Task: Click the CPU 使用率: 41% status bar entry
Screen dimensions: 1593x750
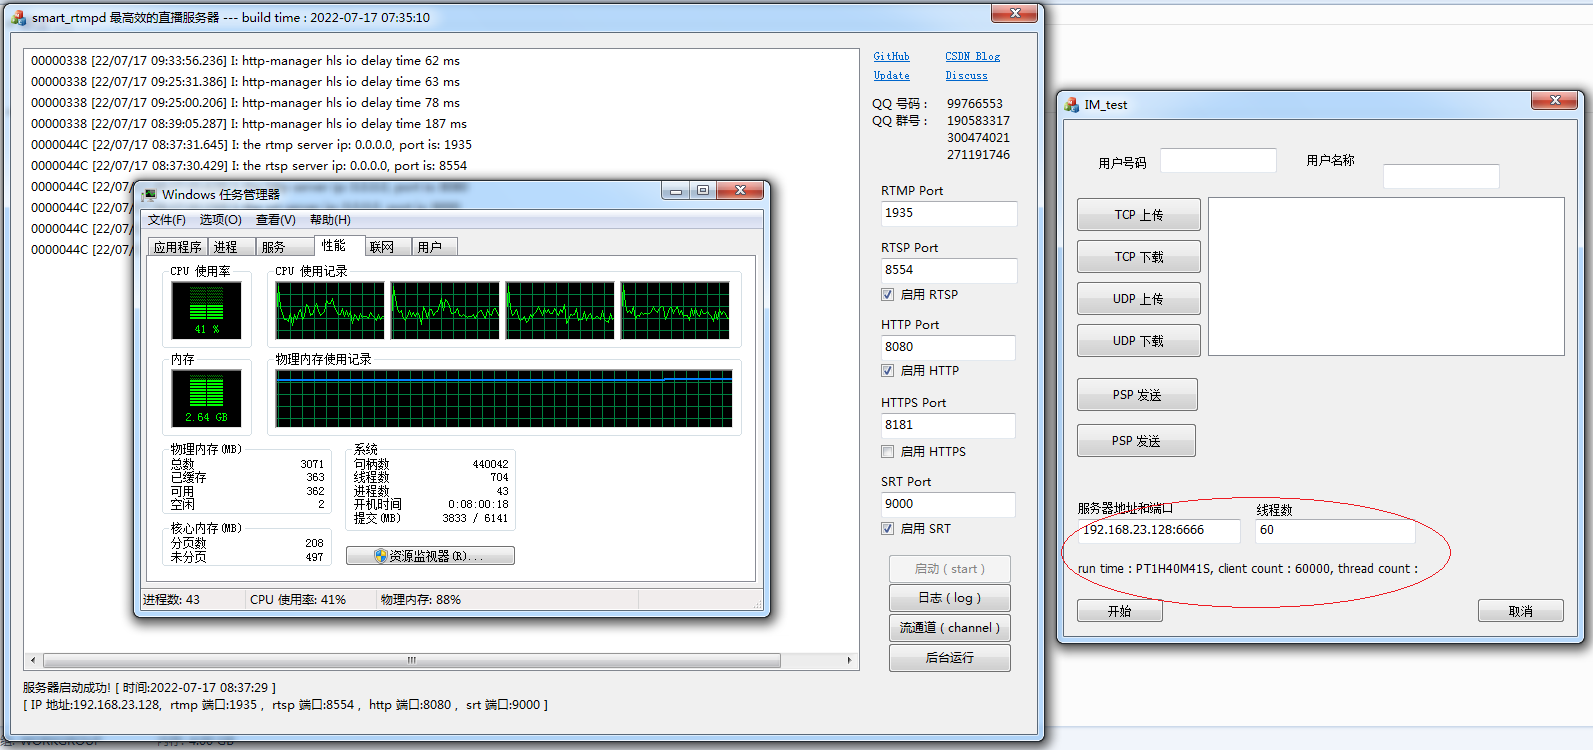Action: (x=298, y=600)
